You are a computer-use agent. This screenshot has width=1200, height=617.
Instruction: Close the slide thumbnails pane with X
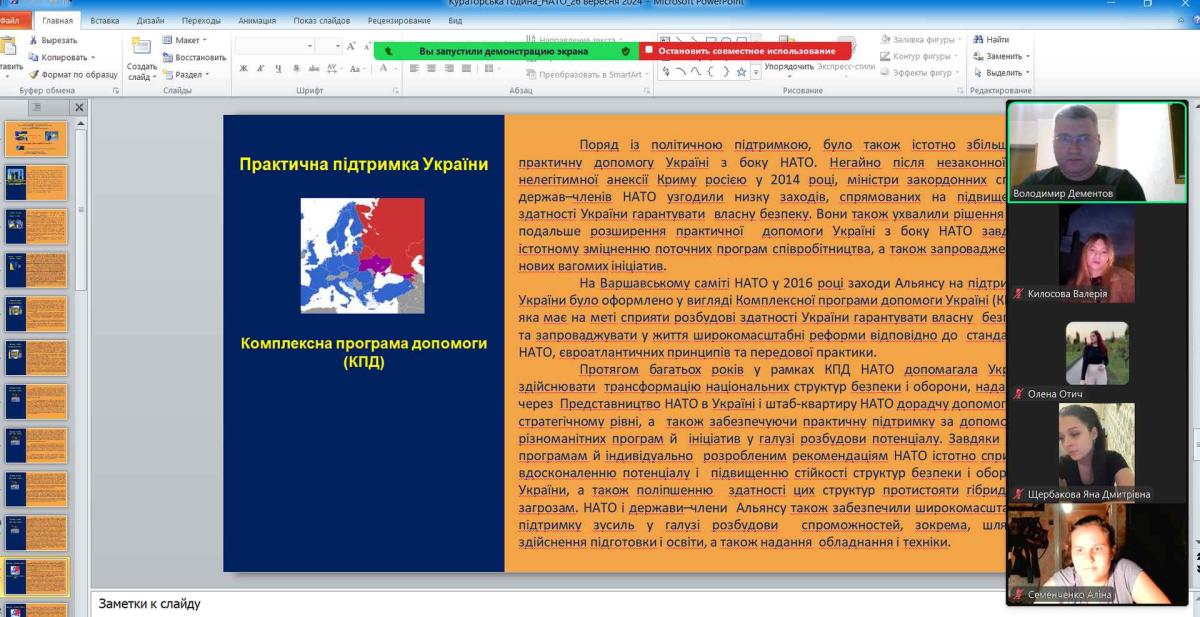tap(79, 107)
